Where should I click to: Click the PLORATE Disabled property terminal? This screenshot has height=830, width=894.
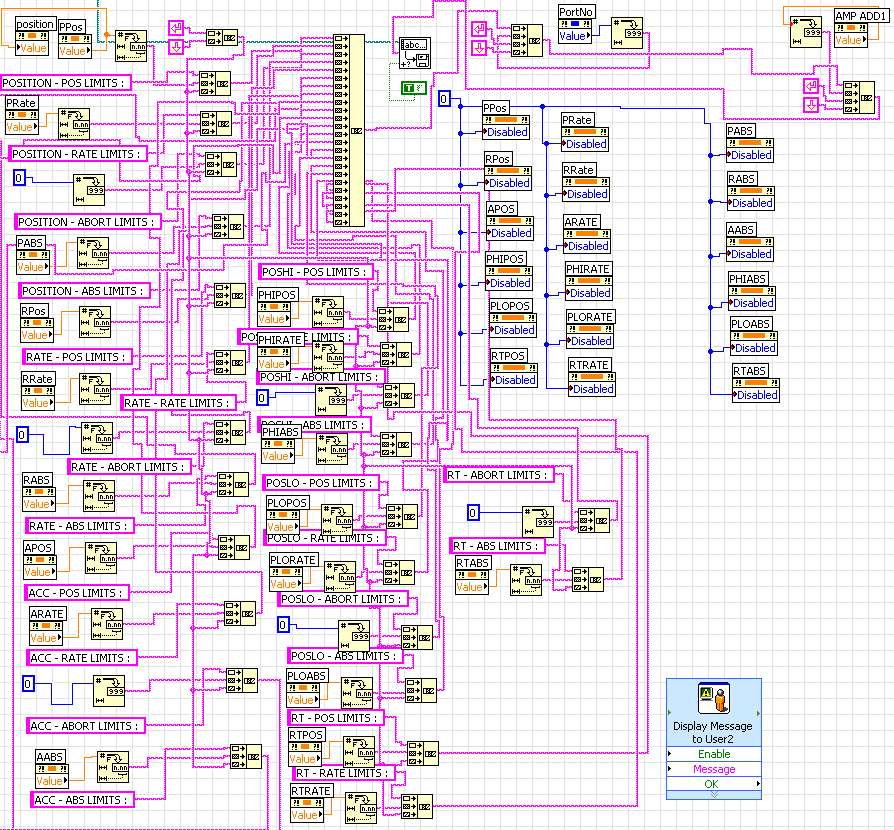coord(590,341)
